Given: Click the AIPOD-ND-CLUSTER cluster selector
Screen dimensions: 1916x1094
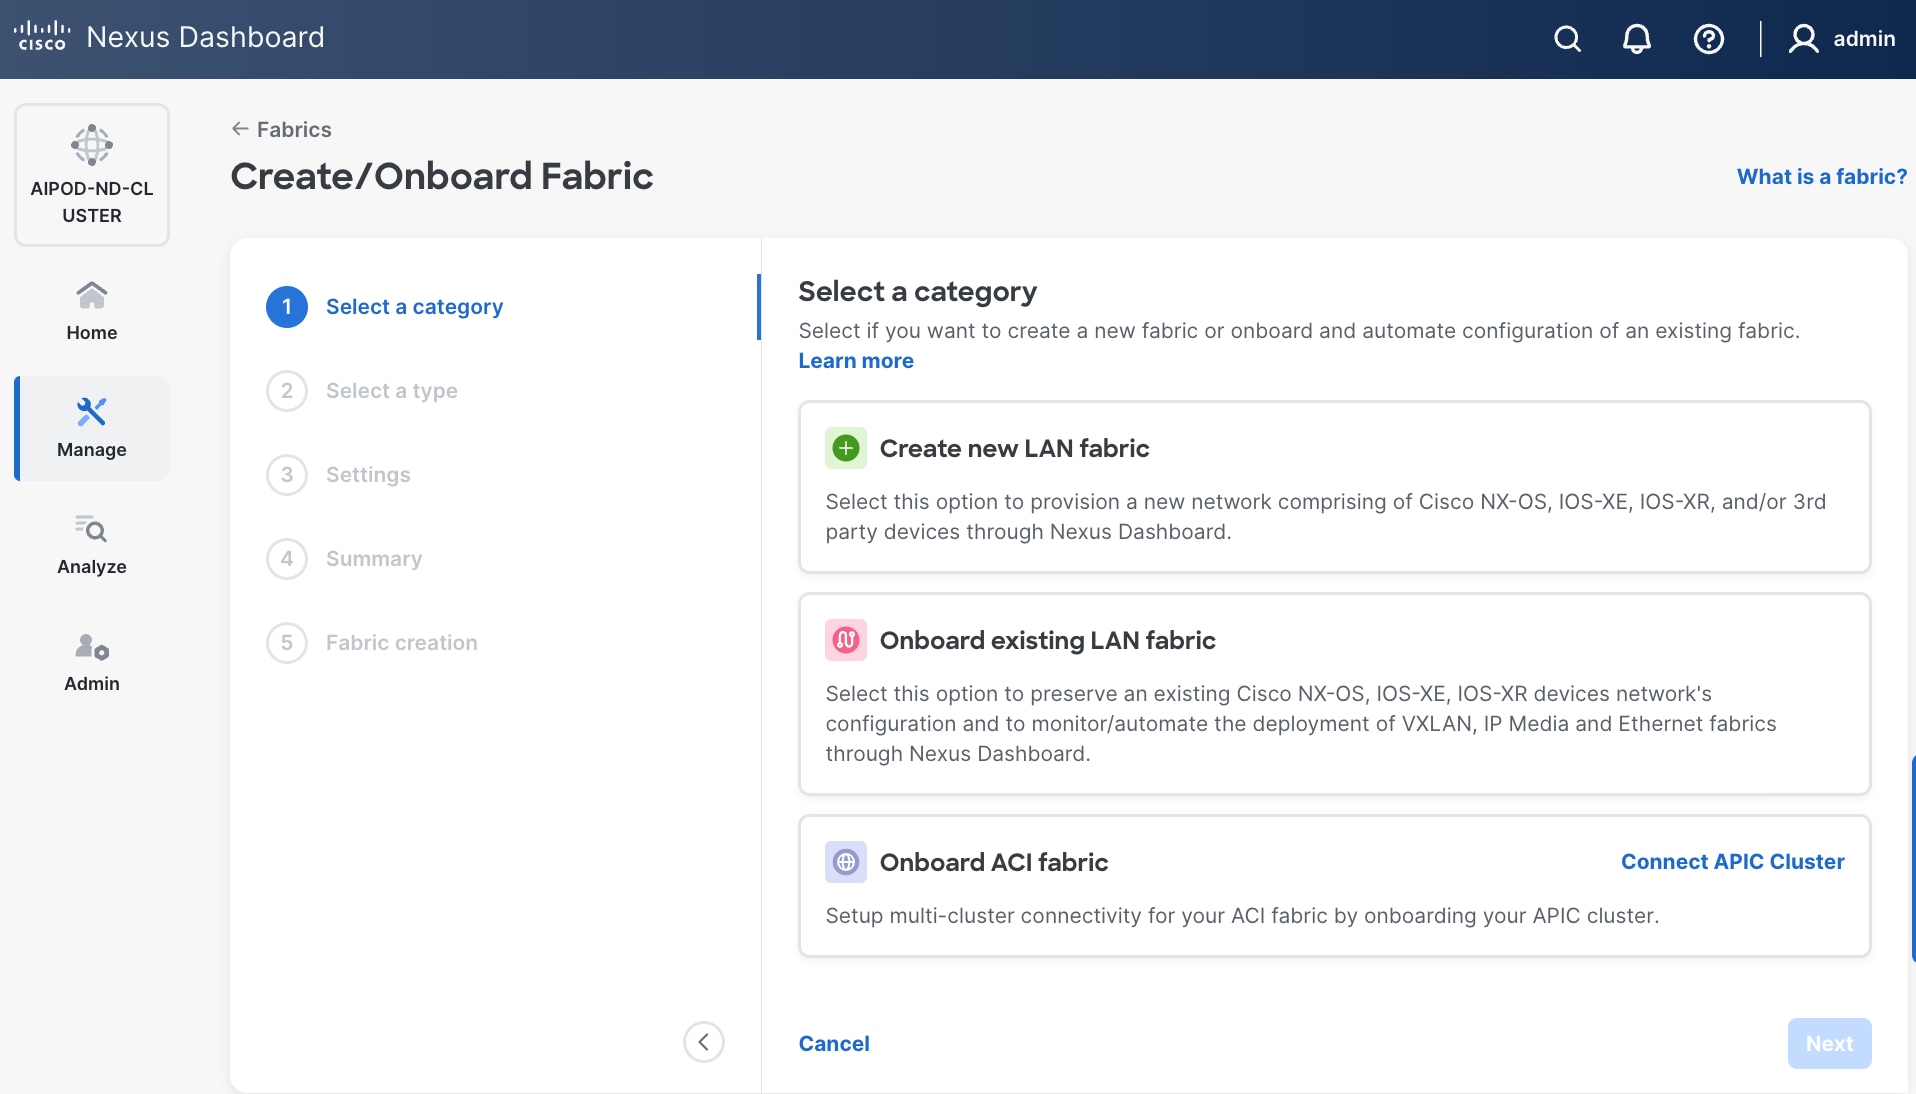Looking at the screenshot, I should [x=92, y=175].
